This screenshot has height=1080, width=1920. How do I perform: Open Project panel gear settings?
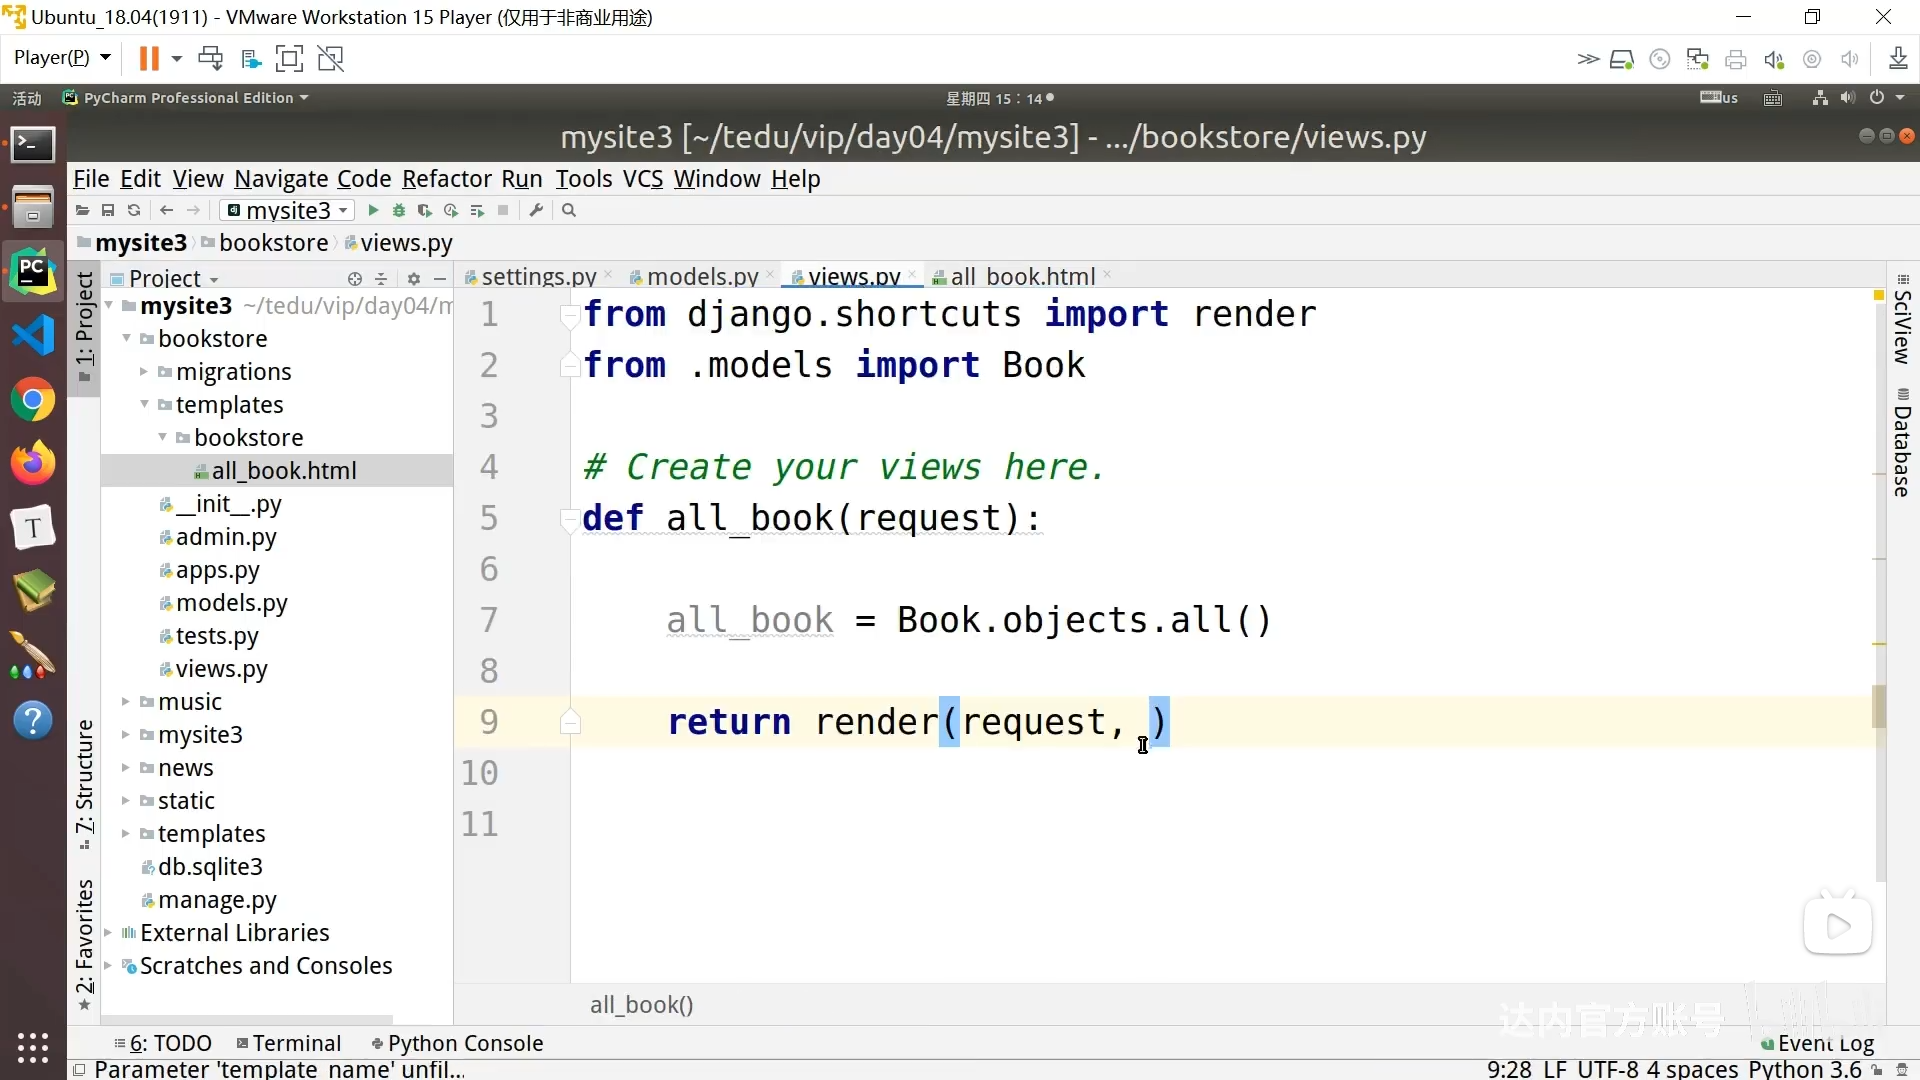(413, 279)
